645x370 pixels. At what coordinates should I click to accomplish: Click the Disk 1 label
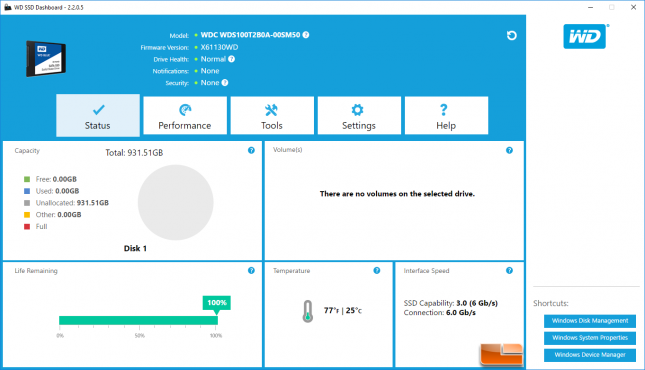(135, 248)
